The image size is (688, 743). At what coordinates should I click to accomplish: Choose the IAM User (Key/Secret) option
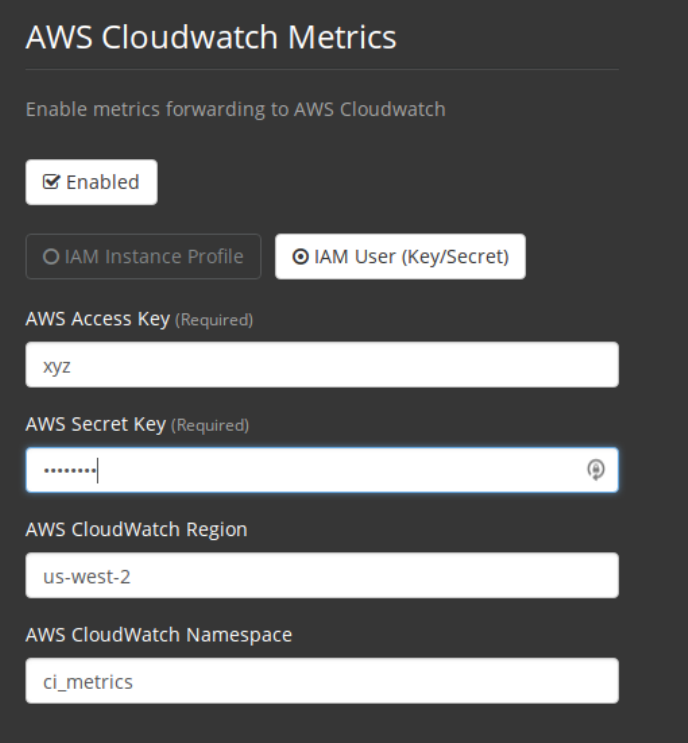[400, 257]
